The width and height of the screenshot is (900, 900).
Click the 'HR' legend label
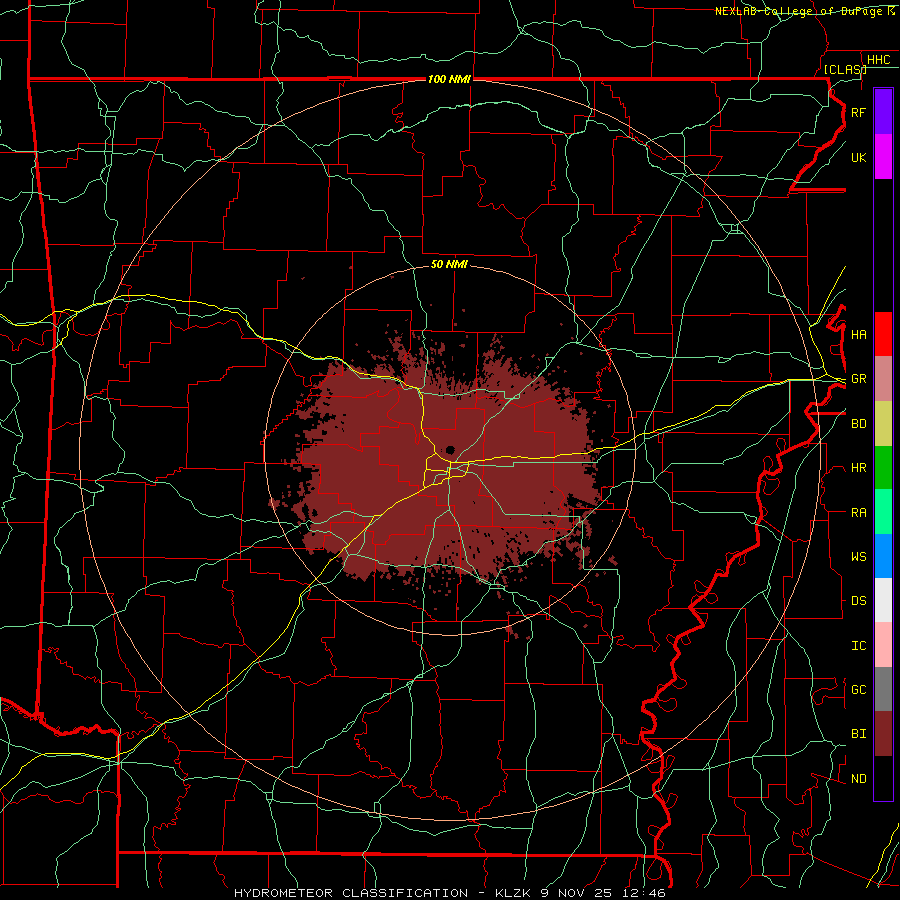(x=858, y=468)
